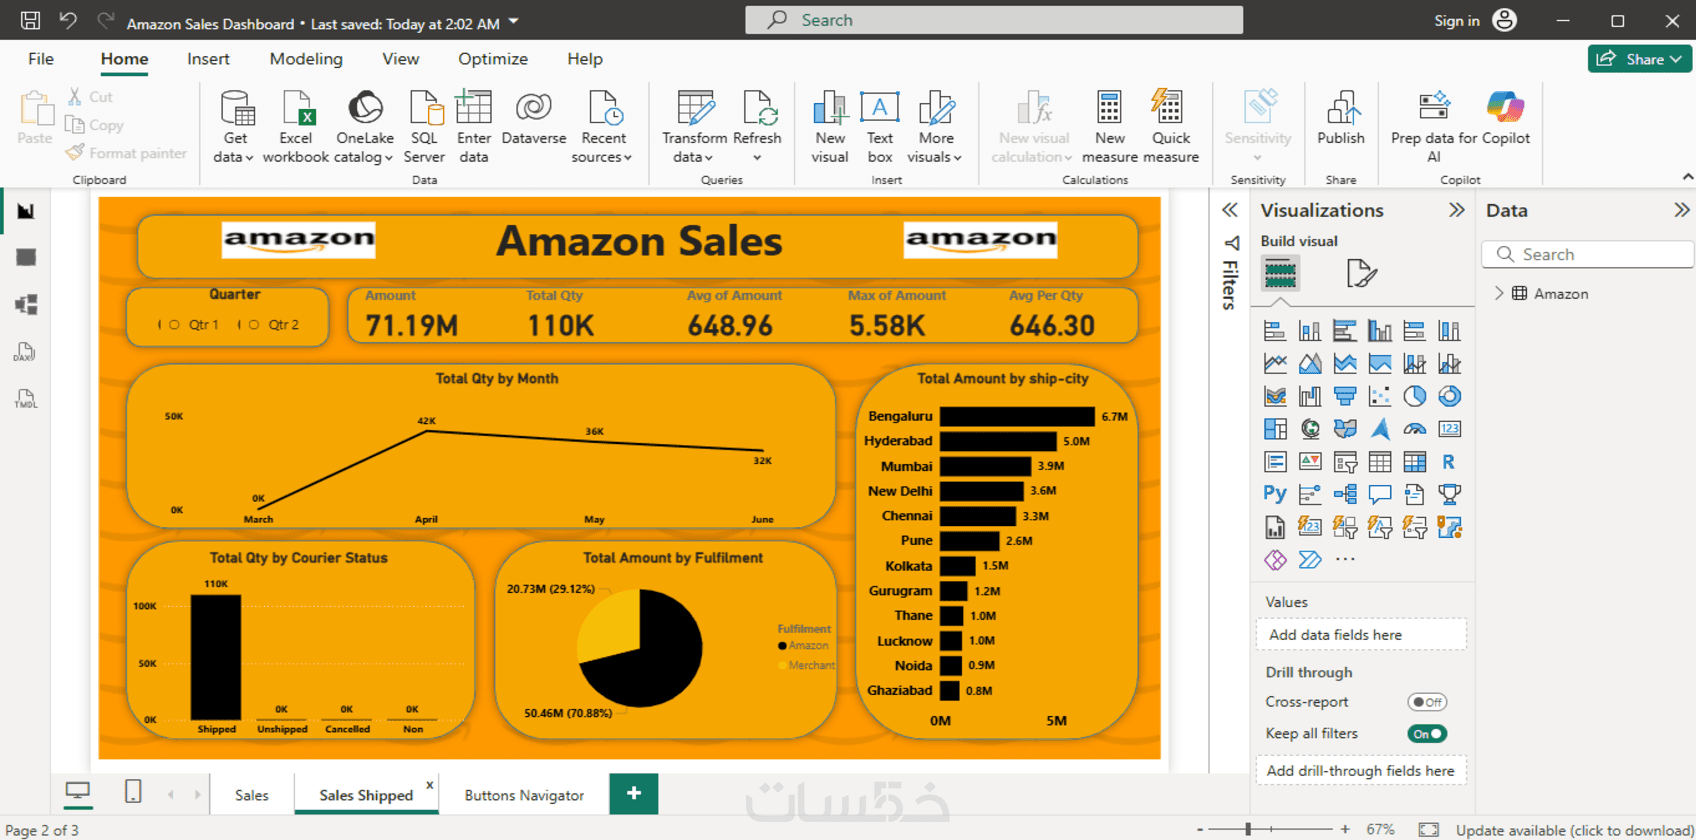Click the Update available notification
Image resolution: width=1696 pixels, height=840 pixels.
(1575, 830)
